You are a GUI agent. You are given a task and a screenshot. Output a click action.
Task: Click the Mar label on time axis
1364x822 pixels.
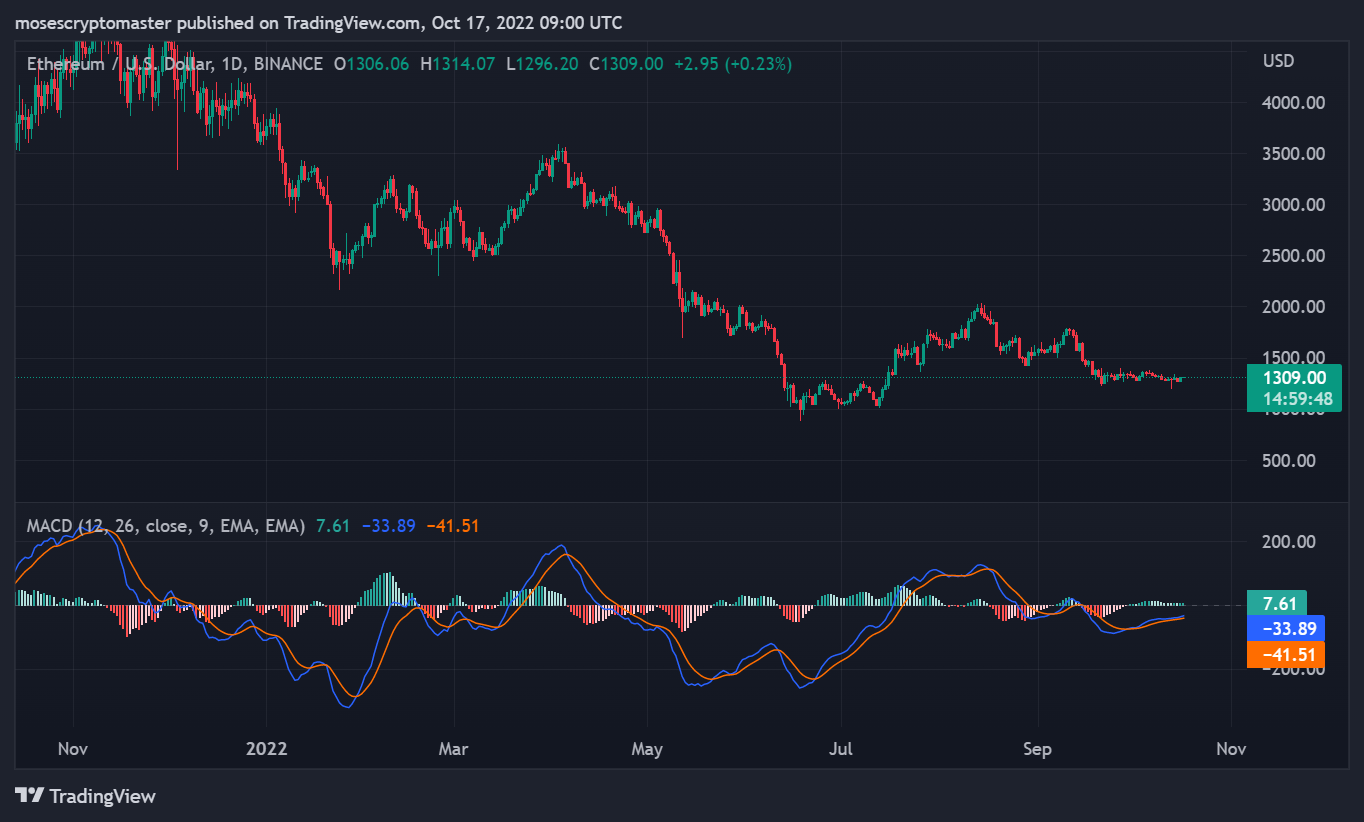pyautogui.click(x=454, y=749)
